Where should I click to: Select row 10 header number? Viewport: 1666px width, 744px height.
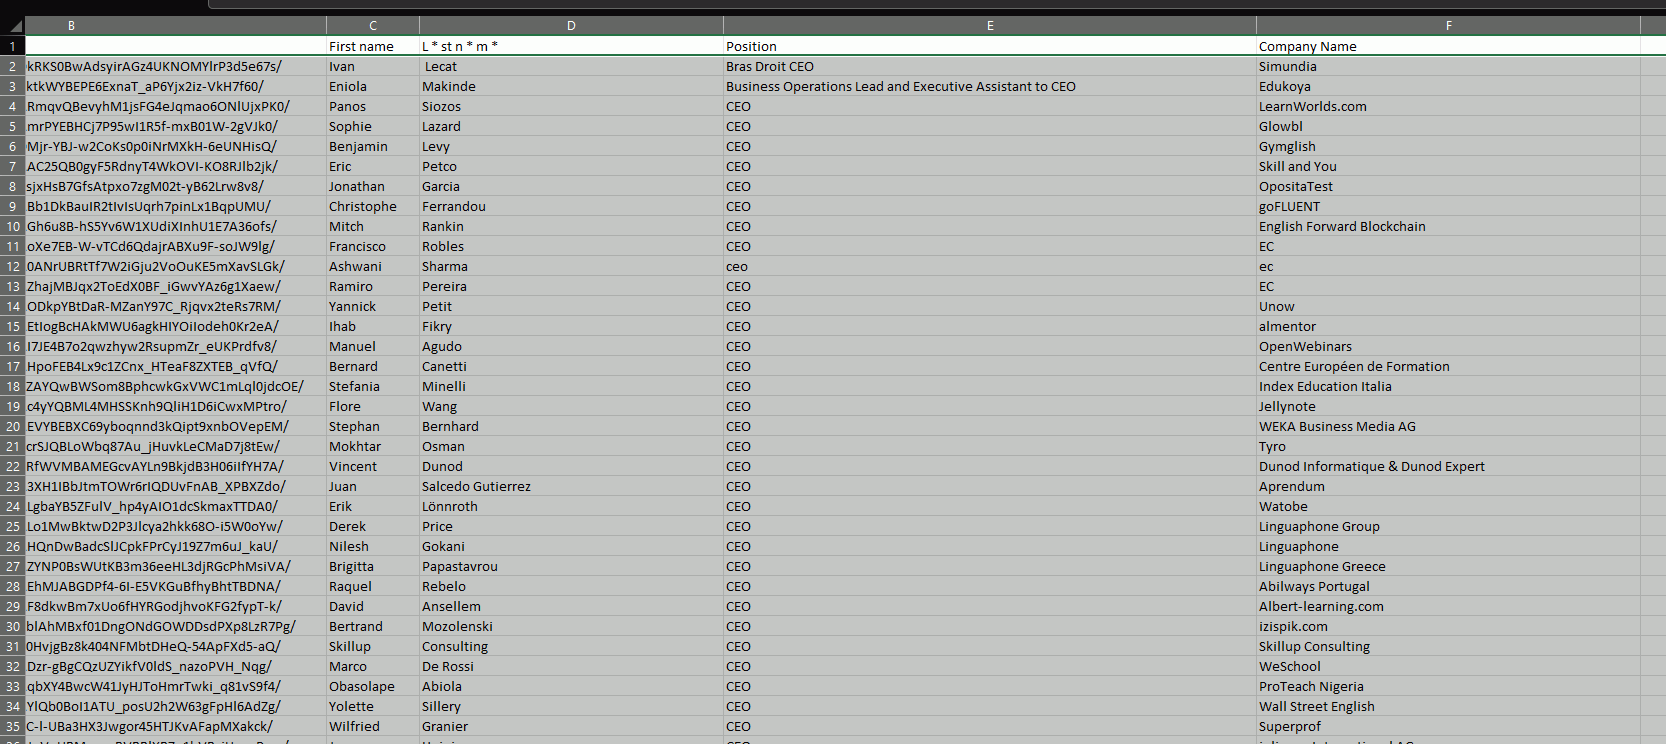(12, 226)
